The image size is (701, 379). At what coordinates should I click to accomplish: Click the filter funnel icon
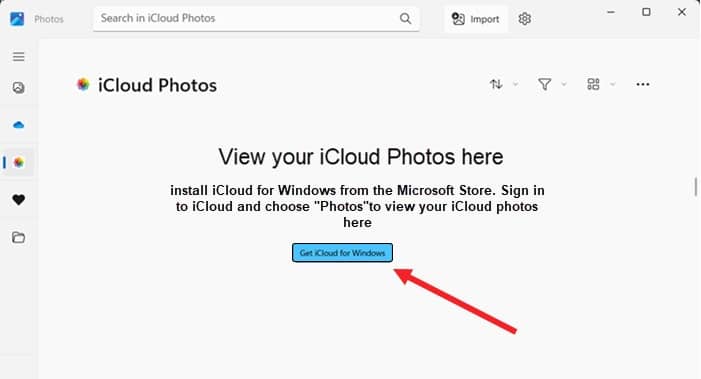(x=544, y=84)
